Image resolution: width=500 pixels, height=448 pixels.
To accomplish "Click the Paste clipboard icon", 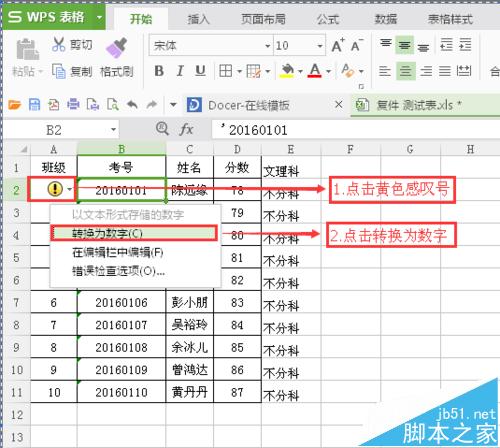I will pos(27,50).
